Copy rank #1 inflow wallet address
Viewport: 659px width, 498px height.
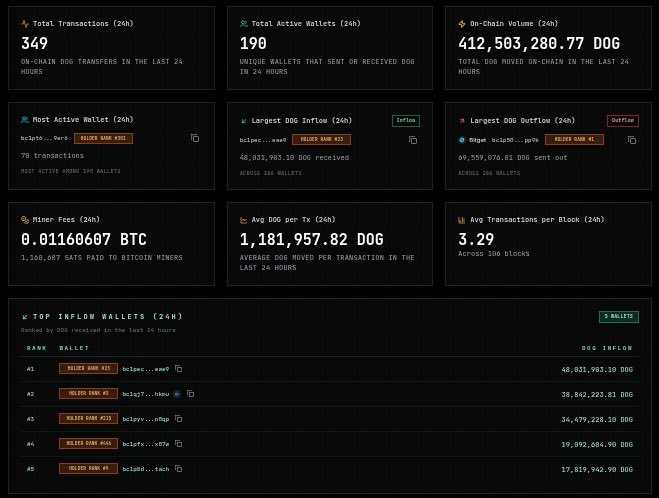tap(179, 369)
